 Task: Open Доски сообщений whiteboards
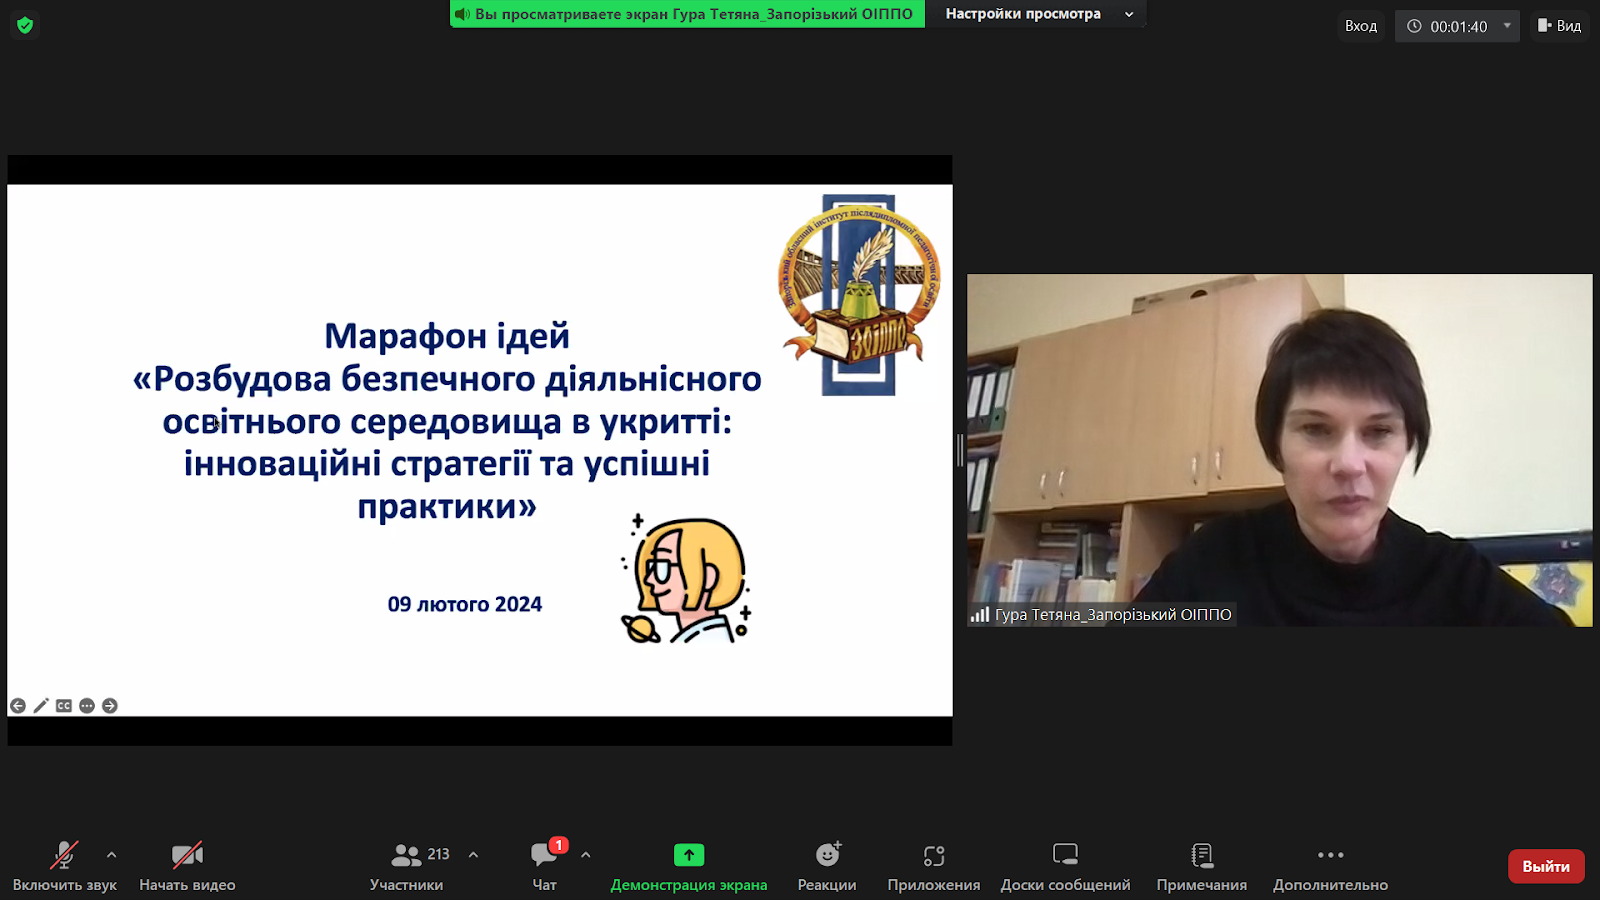(x=1065, y=867)
